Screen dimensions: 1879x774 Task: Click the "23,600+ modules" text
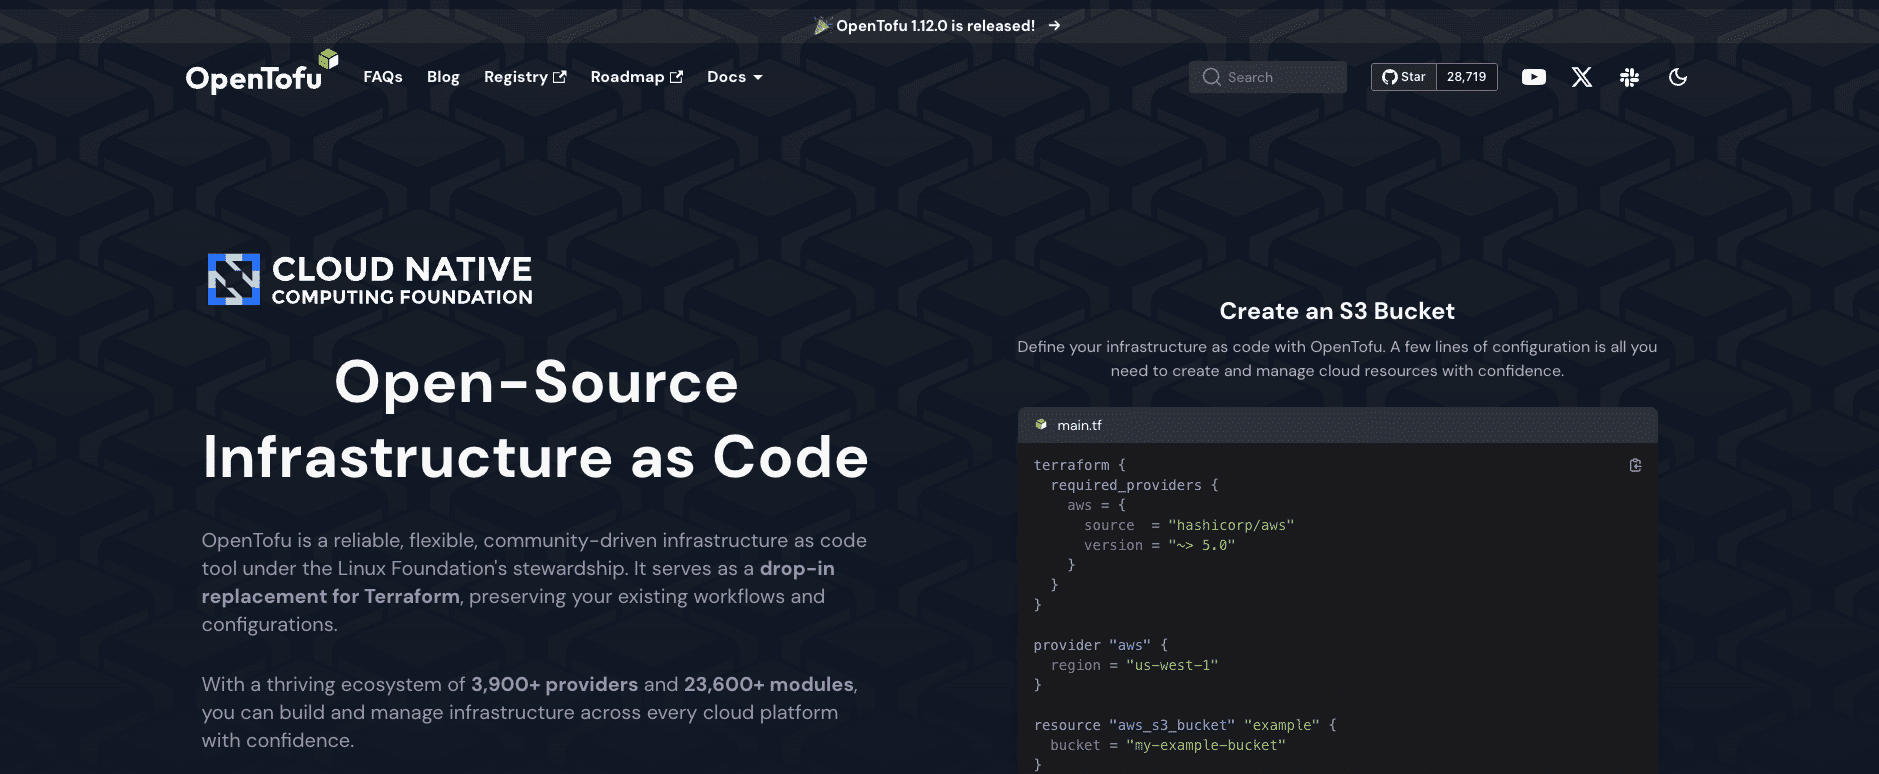coord(769,684)
